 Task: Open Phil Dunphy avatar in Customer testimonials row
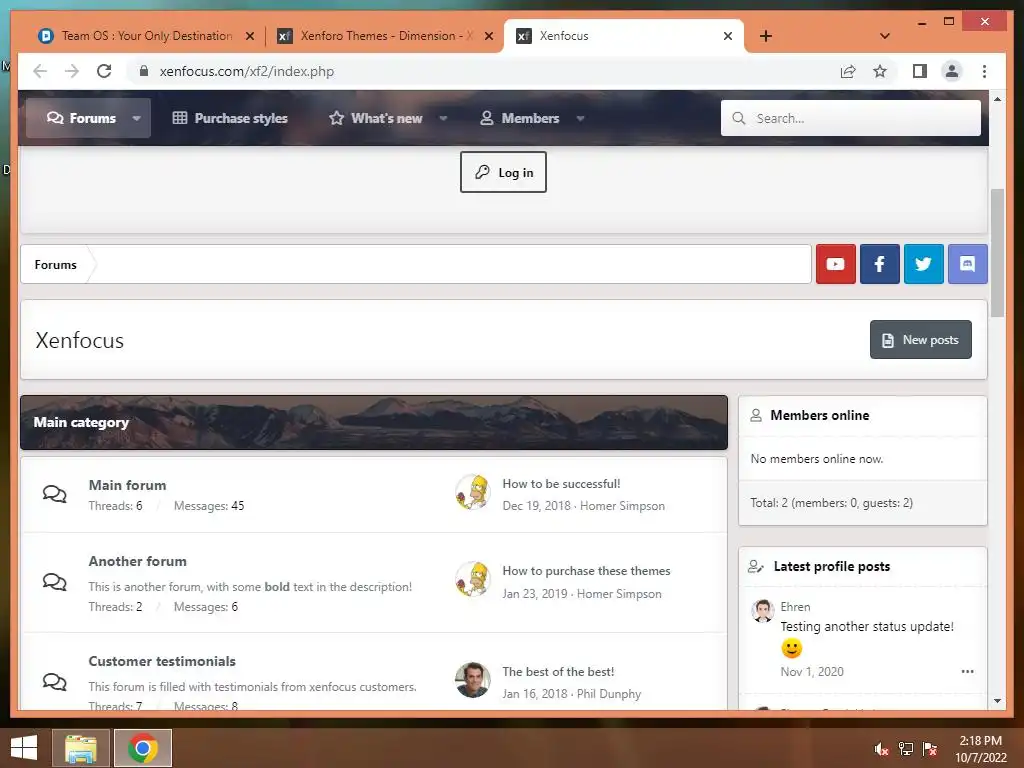coord(473,680)
